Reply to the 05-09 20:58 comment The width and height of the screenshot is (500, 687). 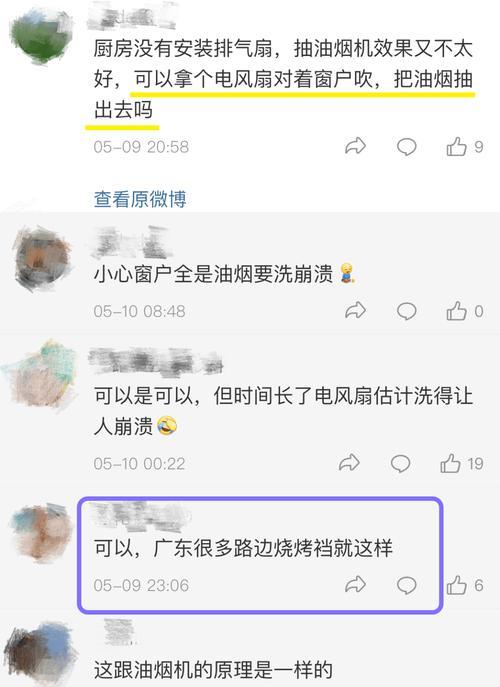(x=406, y=147)
